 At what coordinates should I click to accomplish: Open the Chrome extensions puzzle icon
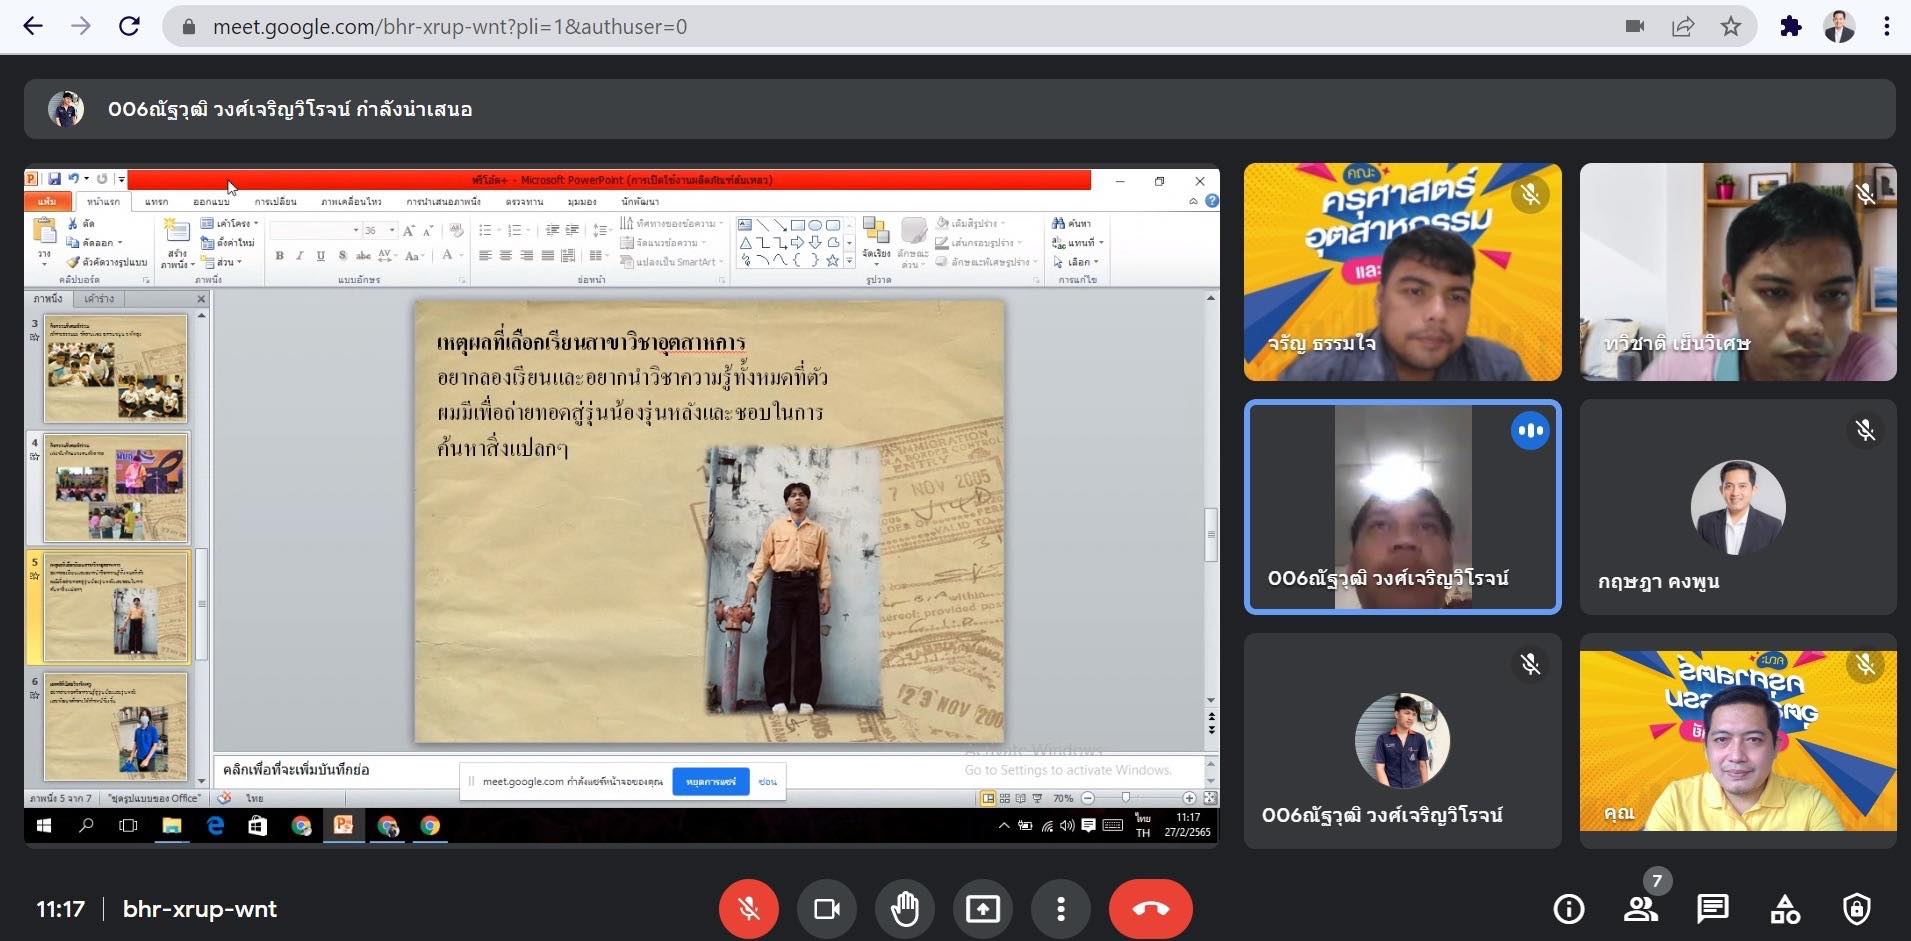pos(1791,26)
